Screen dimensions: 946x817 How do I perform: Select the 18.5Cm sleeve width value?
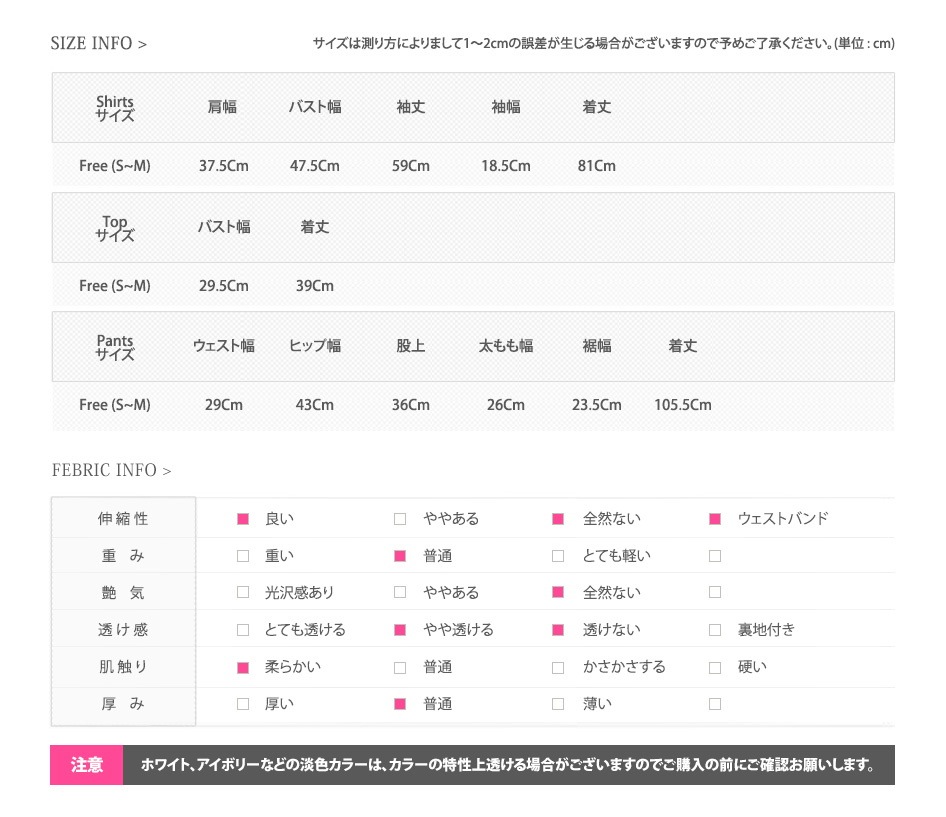pyautogui.click(x=506, y=166)
